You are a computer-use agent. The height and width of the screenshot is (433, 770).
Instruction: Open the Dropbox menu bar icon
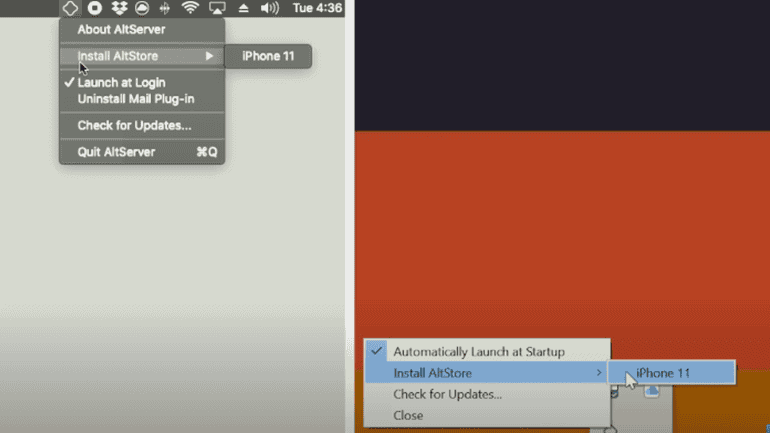pyautogui.click(x=119, y=8)
